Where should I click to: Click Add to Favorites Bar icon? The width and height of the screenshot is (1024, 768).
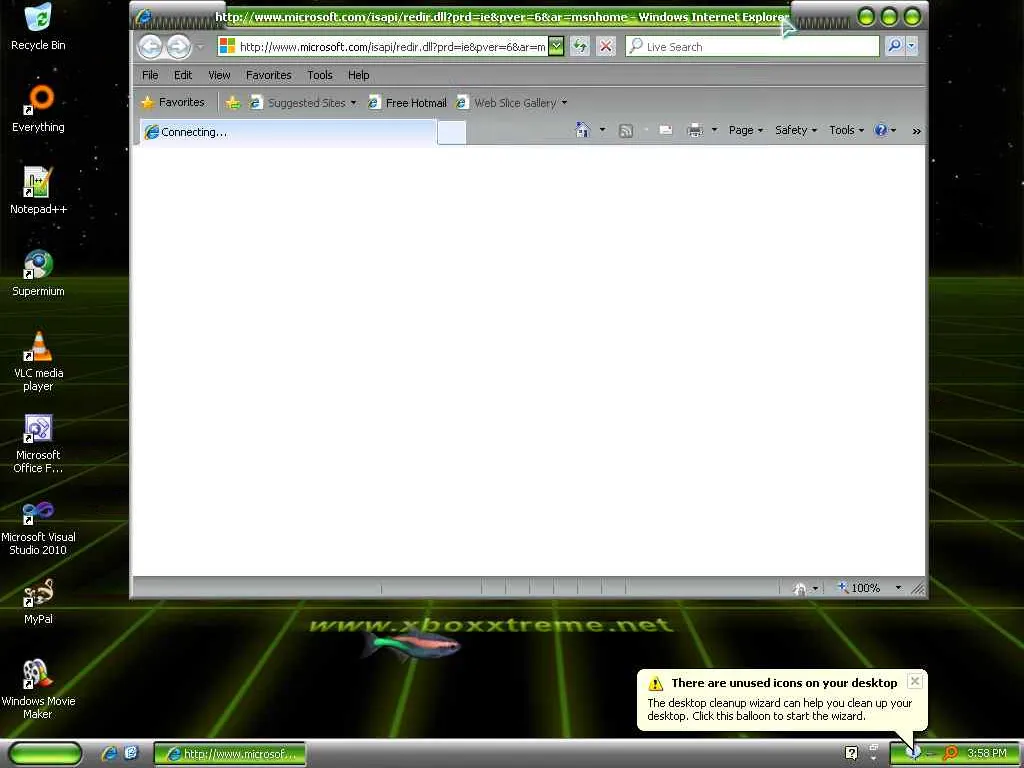(232, 103)
